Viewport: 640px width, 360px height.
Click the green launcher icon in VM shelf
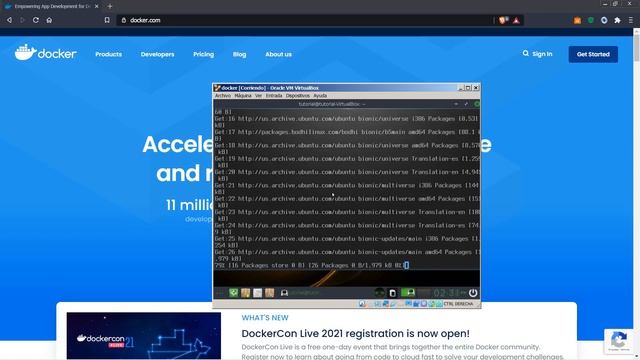coord(233,293)
